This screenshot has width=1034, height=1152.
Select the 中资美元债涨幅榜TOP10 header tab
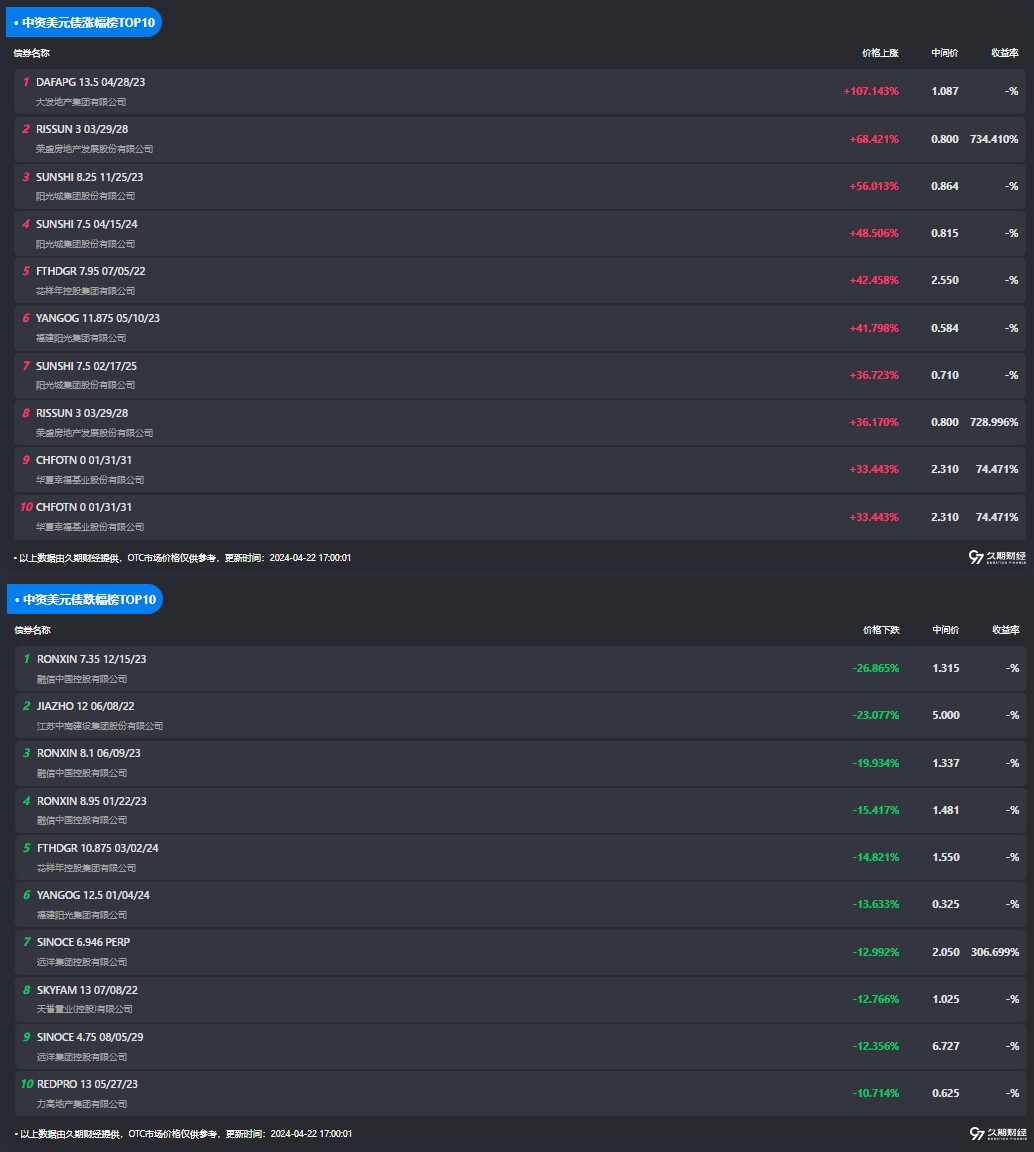pyautogui.click(x=84, y=22)
